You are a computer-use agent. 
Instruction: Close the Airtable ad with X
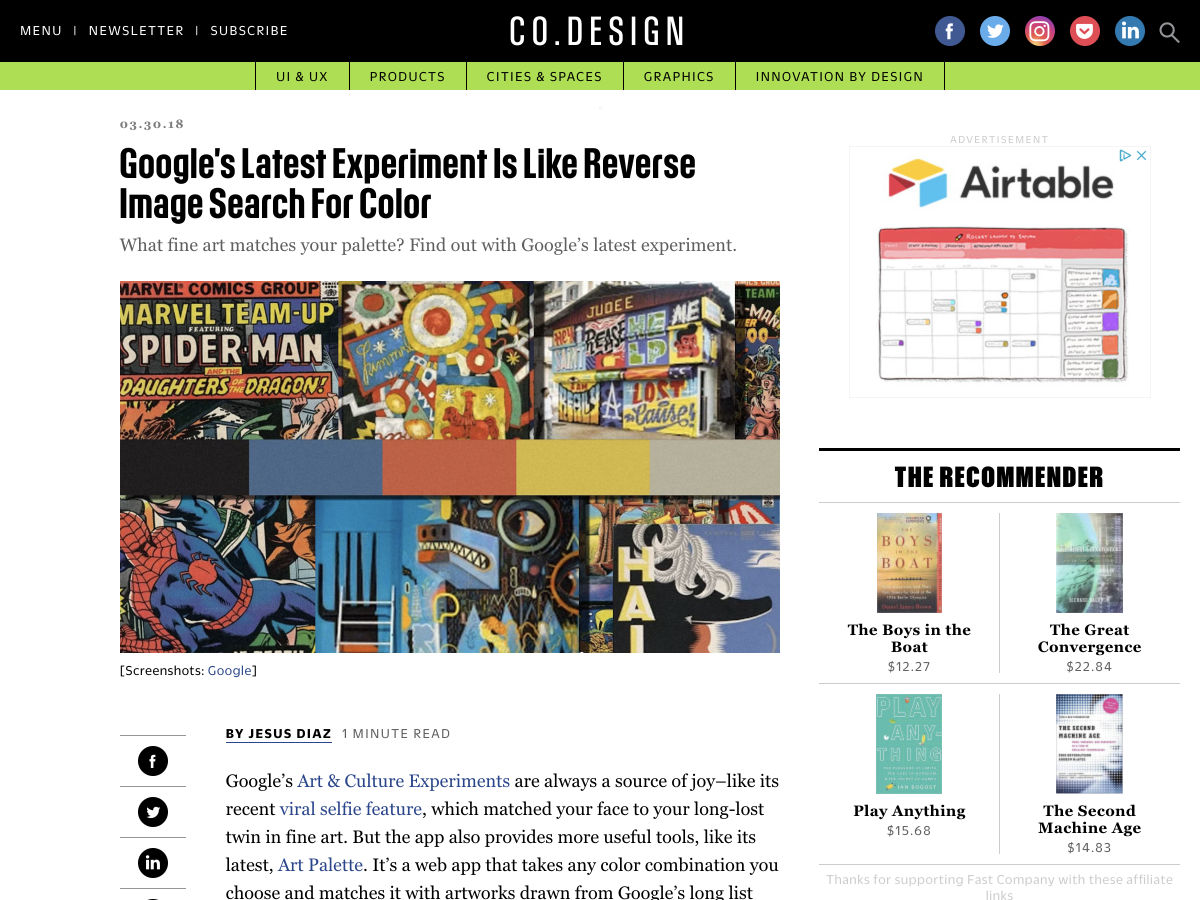1141,156
